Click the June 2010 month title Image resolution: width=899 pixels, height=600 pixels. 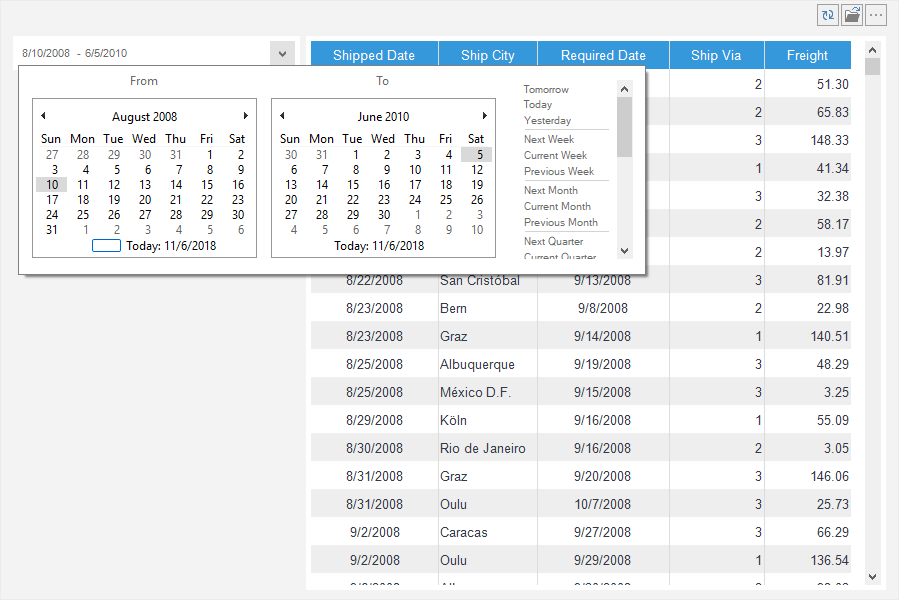click(383, 117)
